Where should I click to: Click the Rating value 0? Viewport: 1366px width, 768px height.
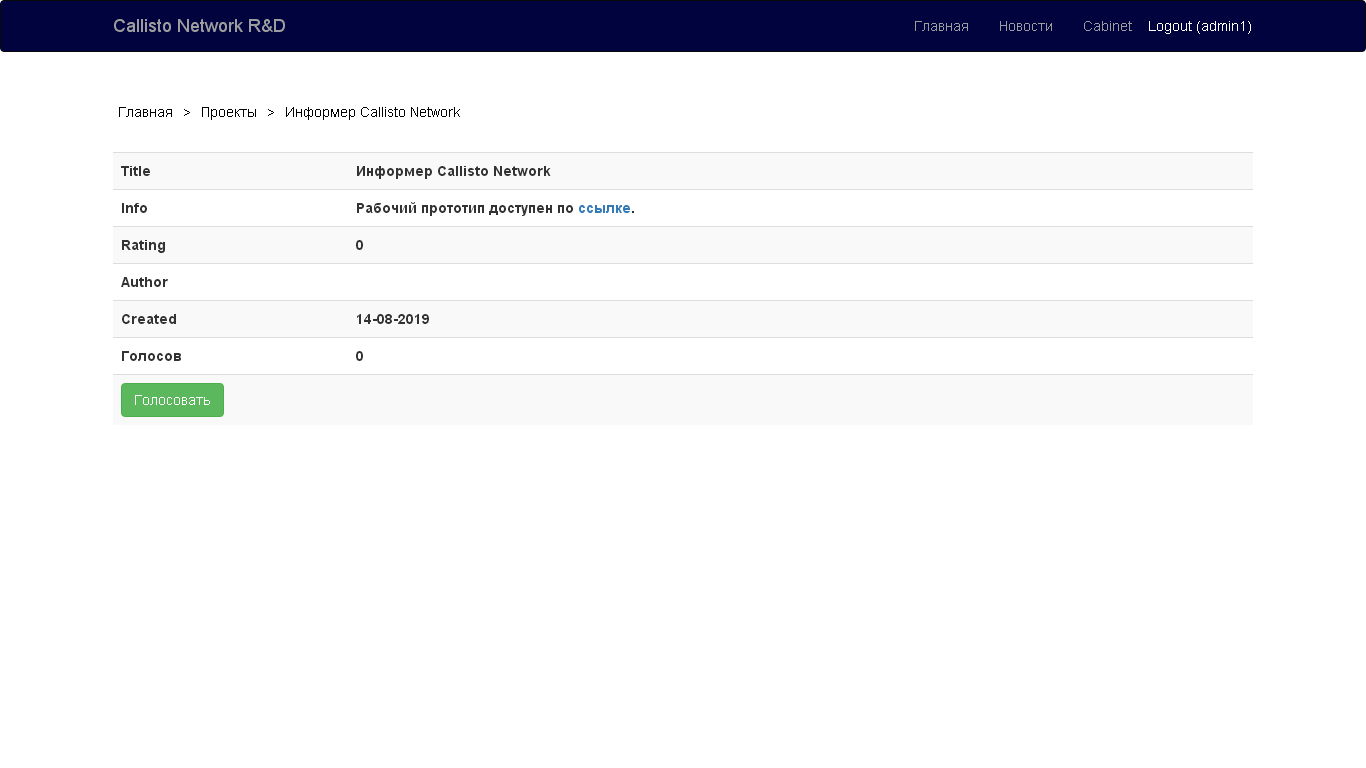pyautogui.click(x=360, y=245)
